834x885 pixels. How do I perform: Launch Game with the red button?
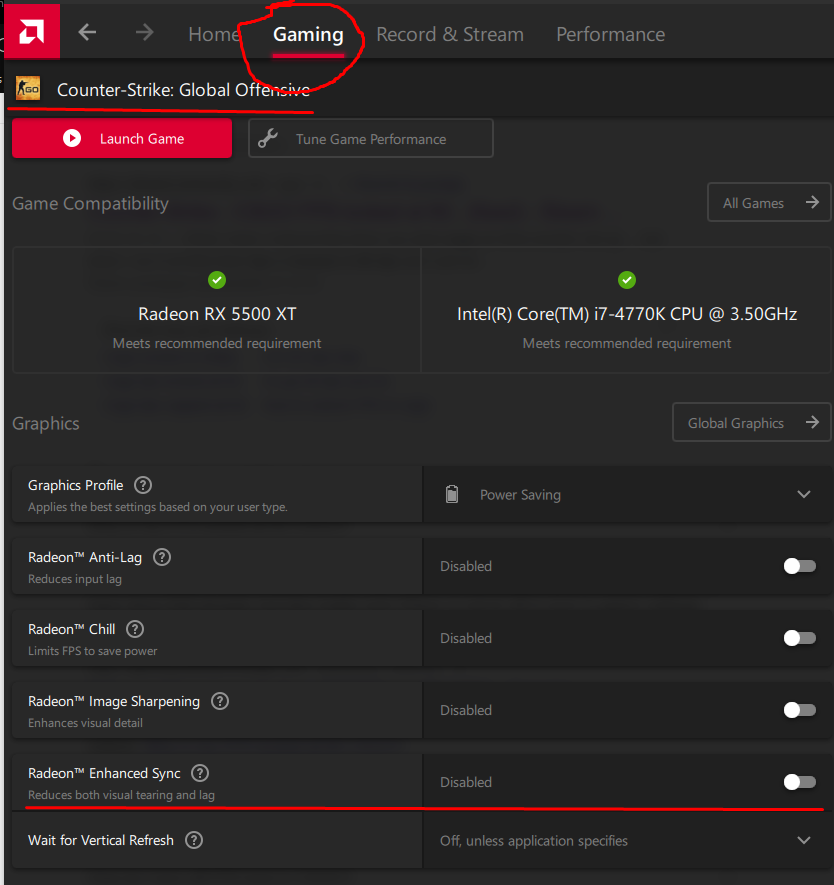coord(122,138)
